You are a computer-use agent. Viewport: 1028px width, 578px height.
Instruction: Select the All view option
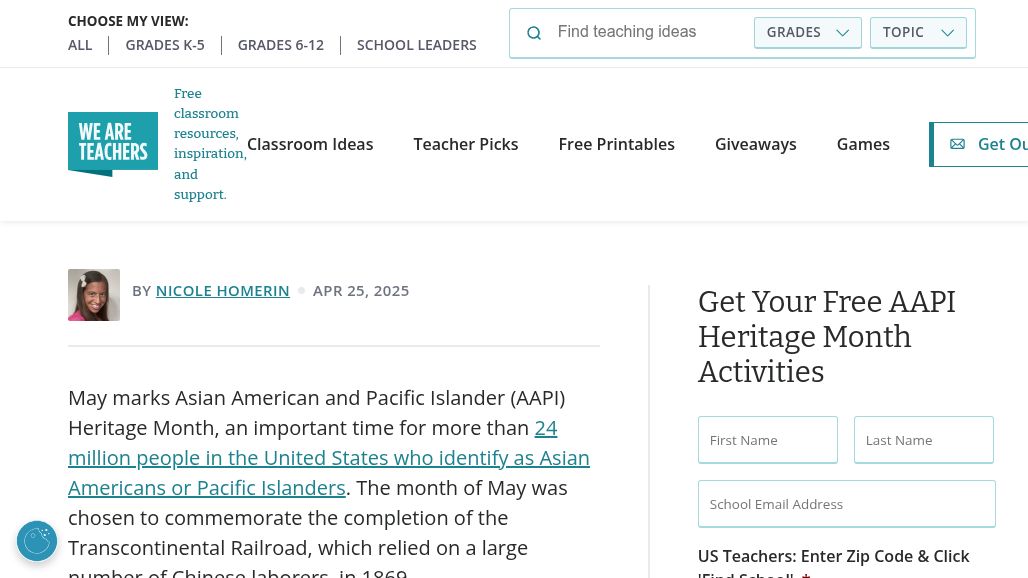tap(80, 45)
